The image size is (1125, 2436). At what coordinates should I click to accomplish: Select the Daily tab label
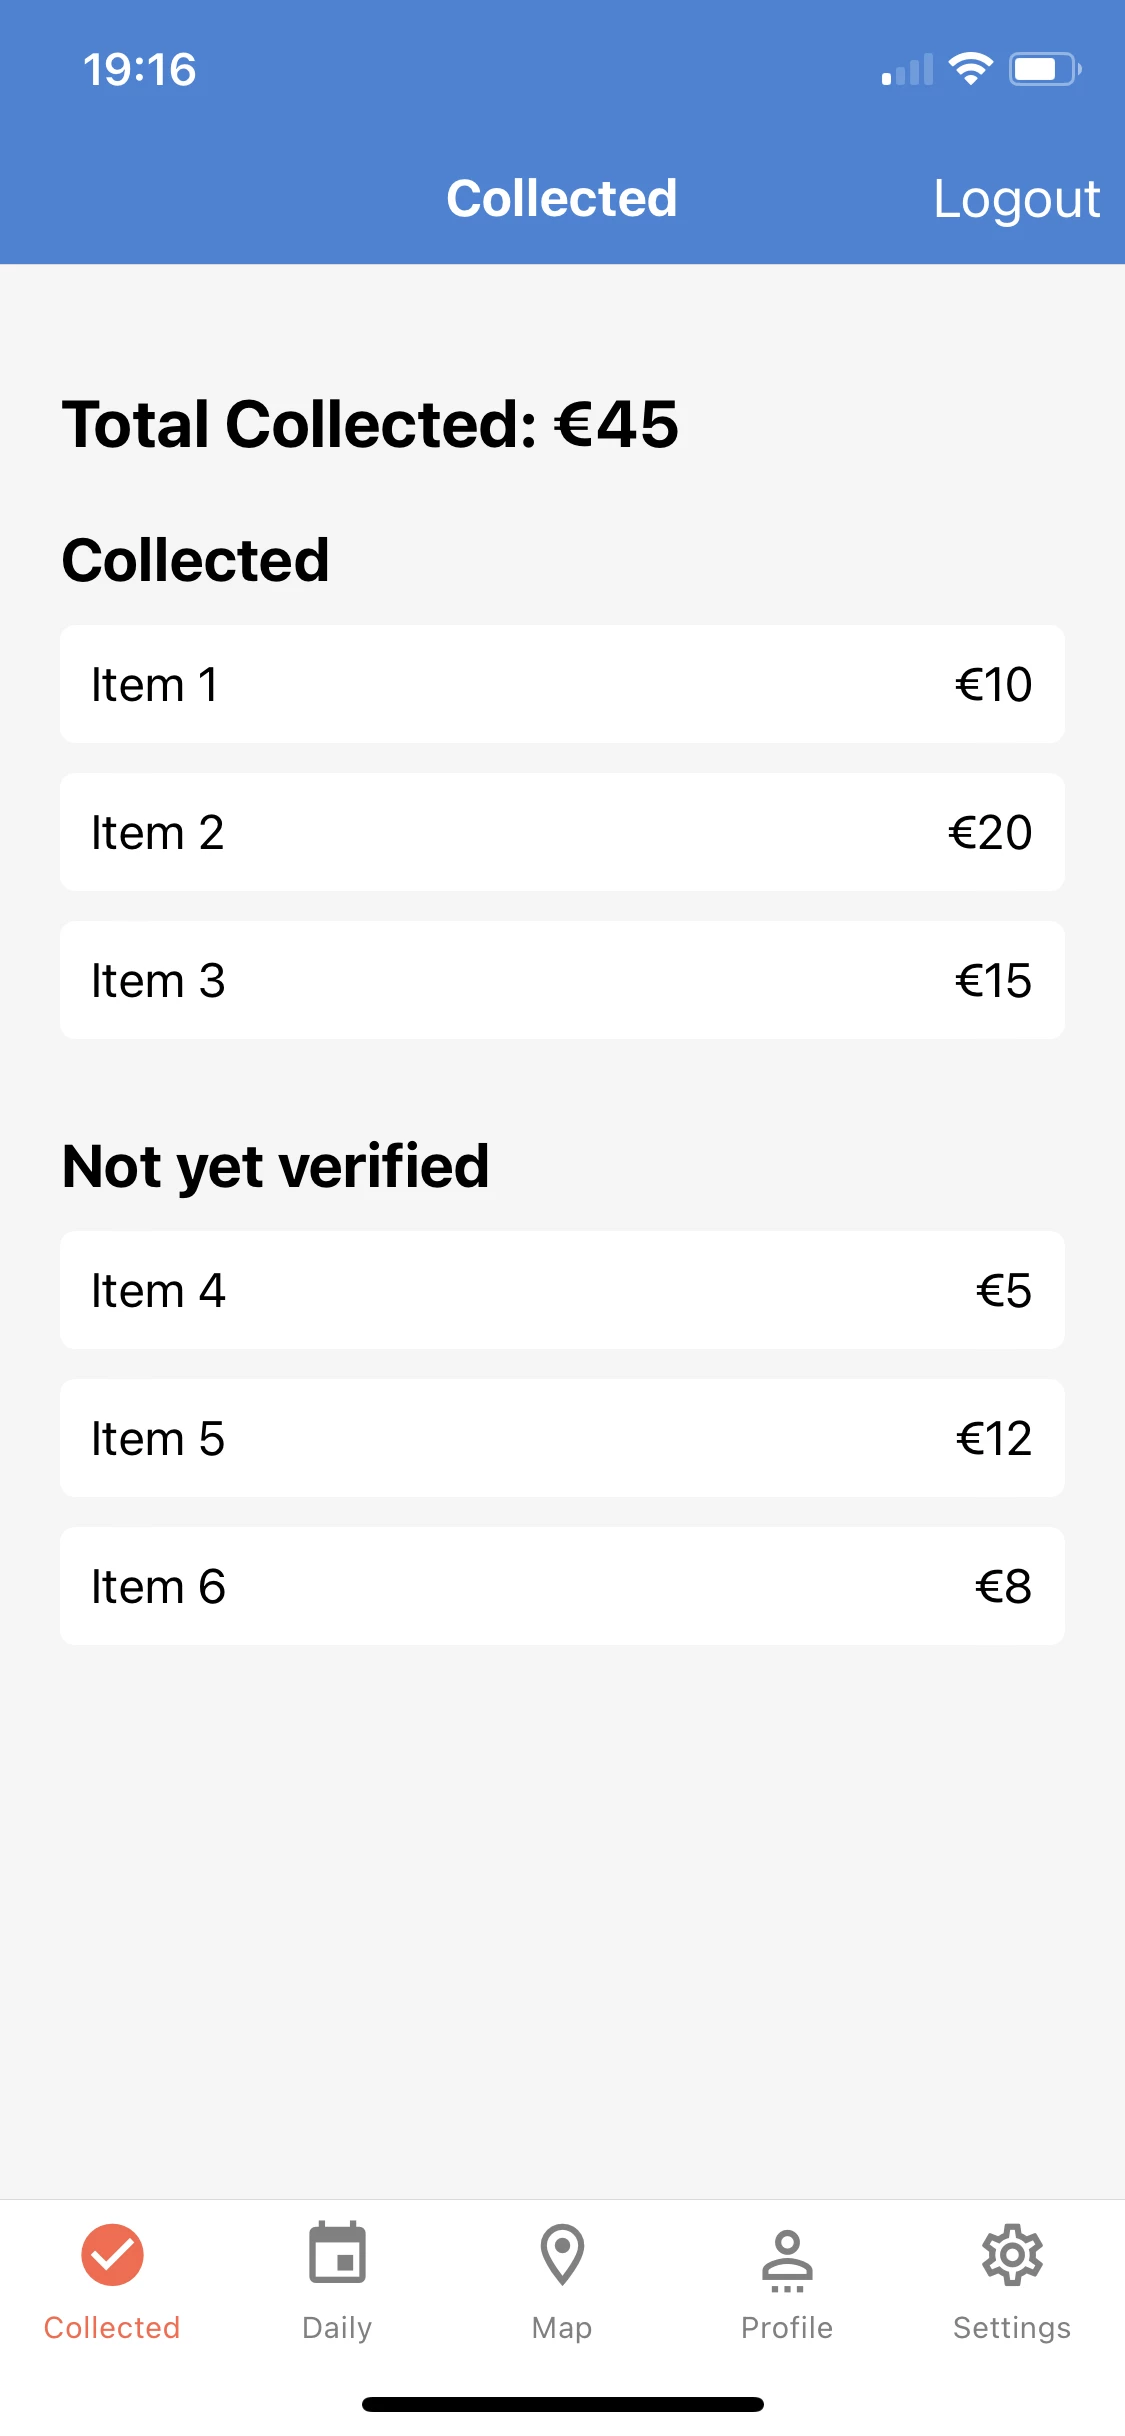(337, 2328)
